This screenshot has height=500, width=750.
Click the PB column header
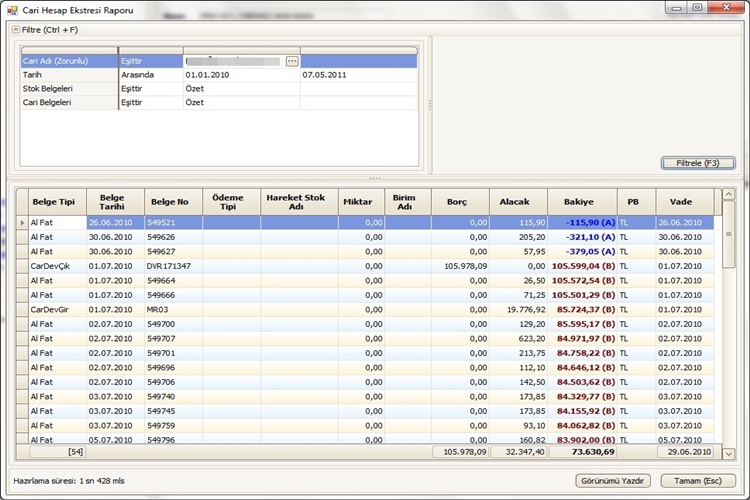click(637, 202)
